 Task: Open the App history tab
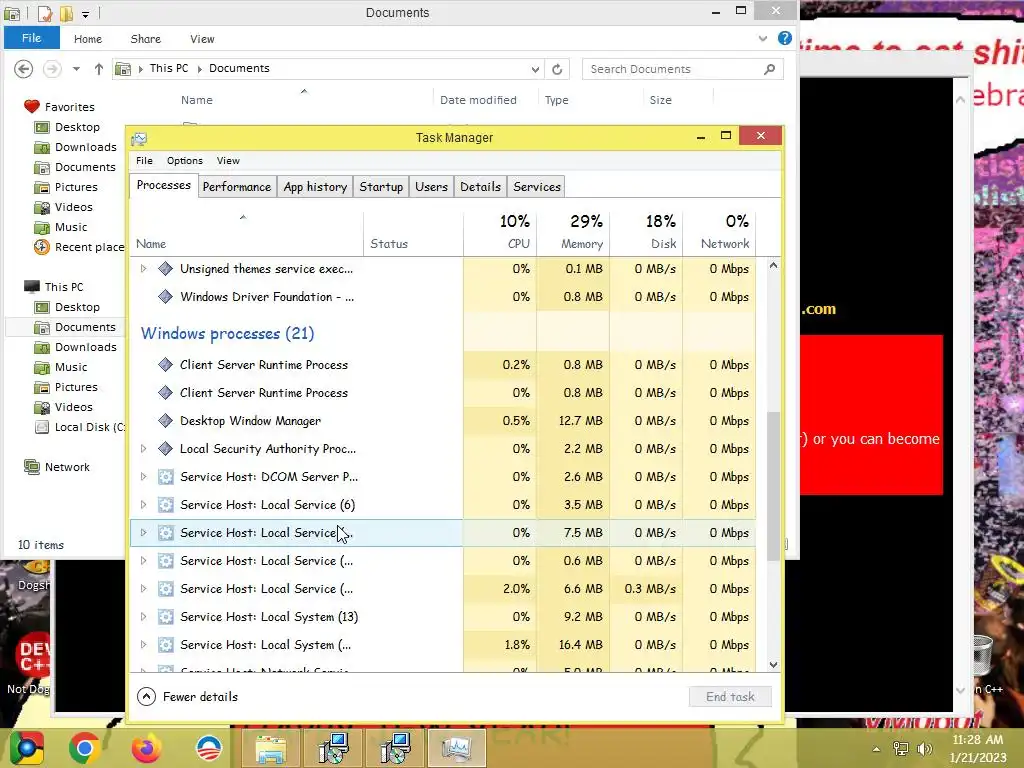315,187
